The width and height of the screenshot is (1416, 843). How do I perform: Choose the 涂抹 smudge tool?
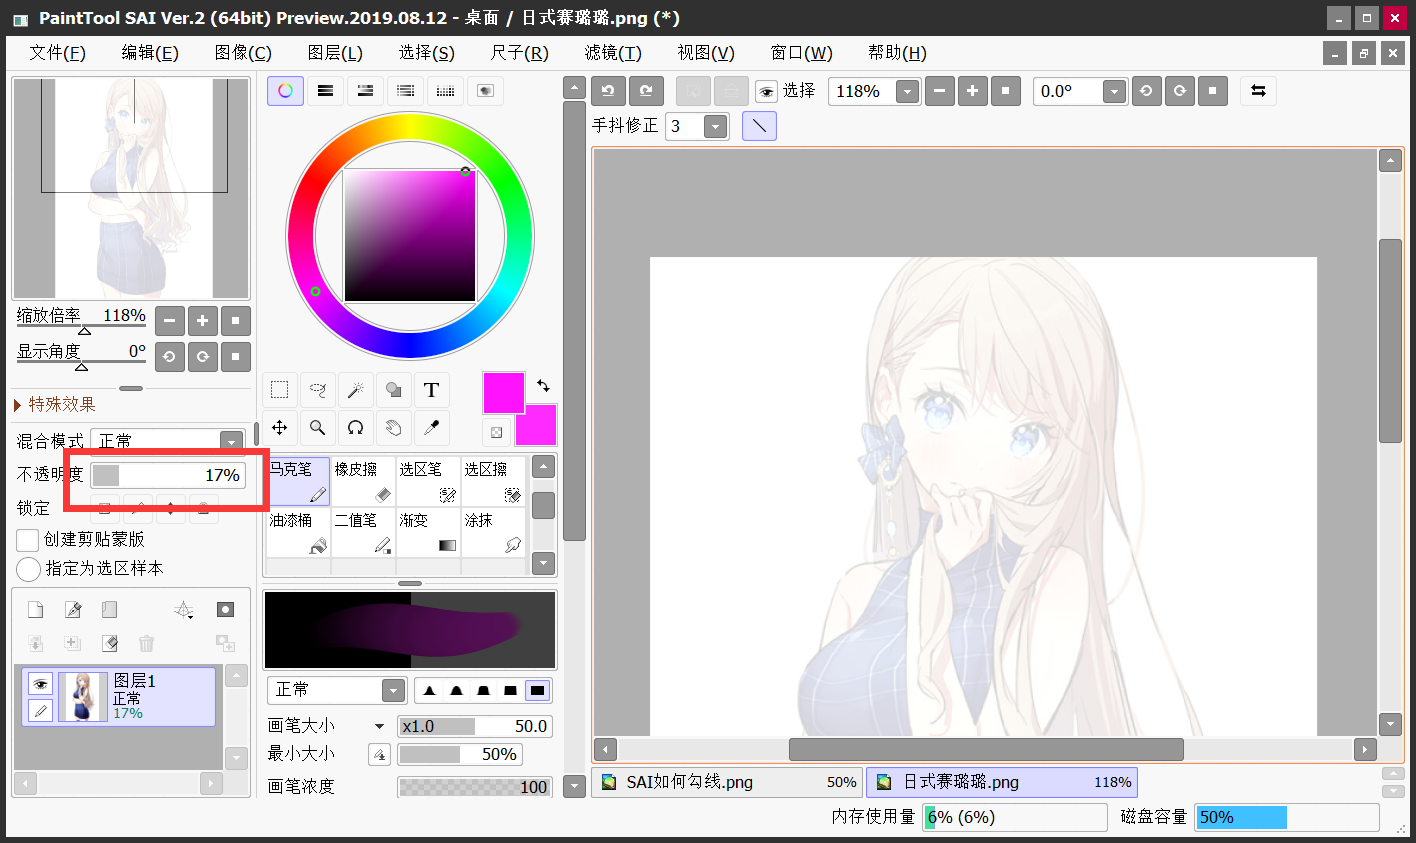[493, 532]
